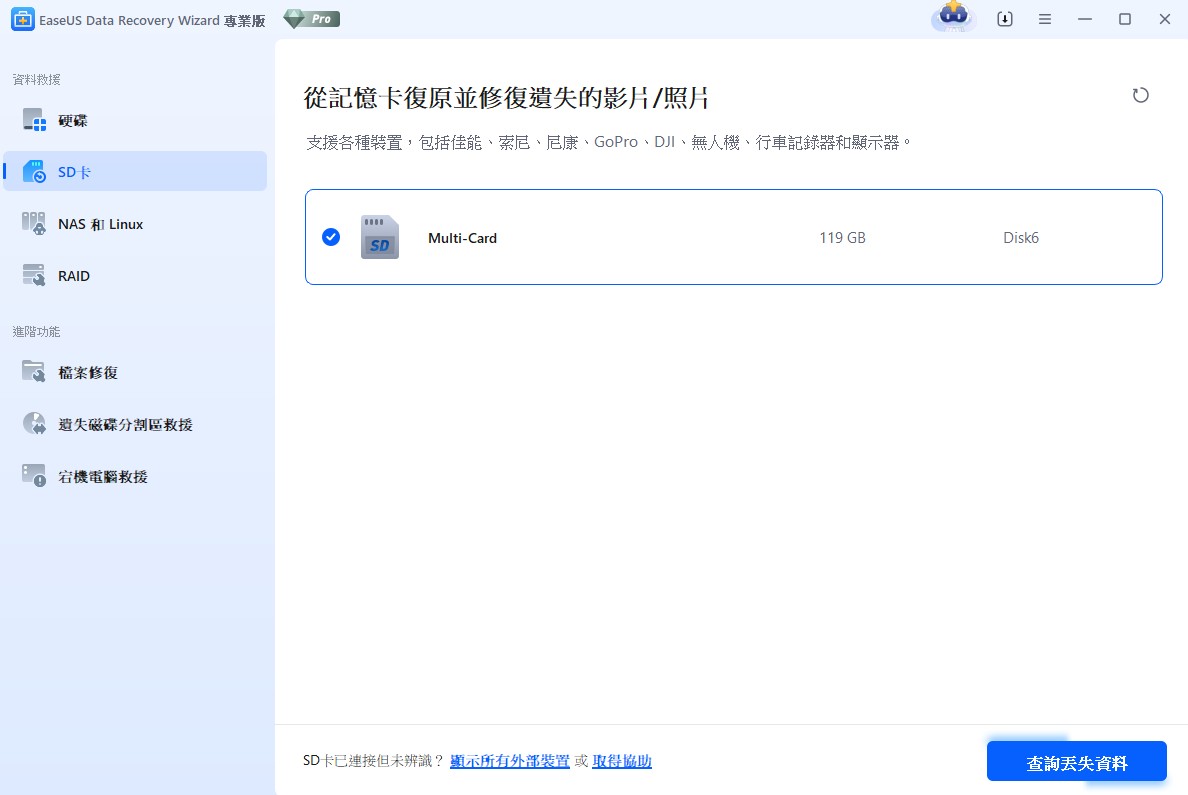The width and height of the screenshot is (1188, 795).
Task: Click the SD卡已連接但未辨識？ text
Action: tap(373, 761)
